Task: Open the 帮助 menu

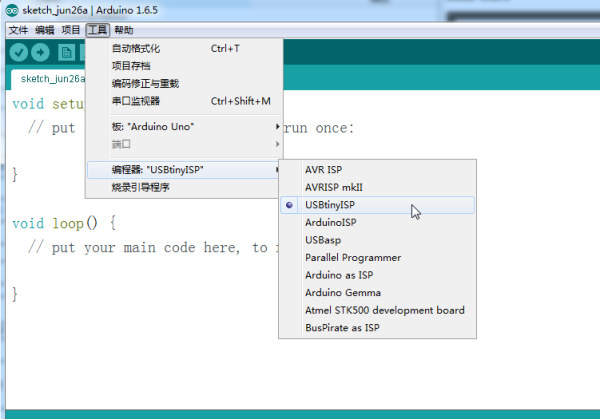Action: (124, 30)
